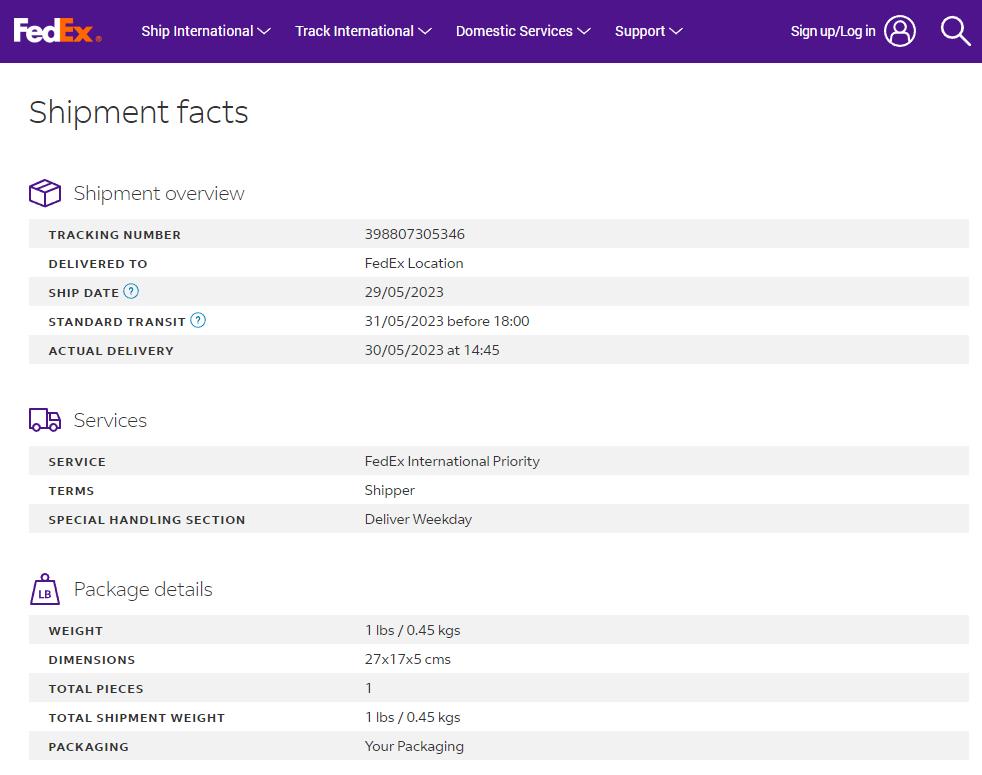Expand the Track International menu
This screenshot has height=775, width=982.
(x=363, y=31)
